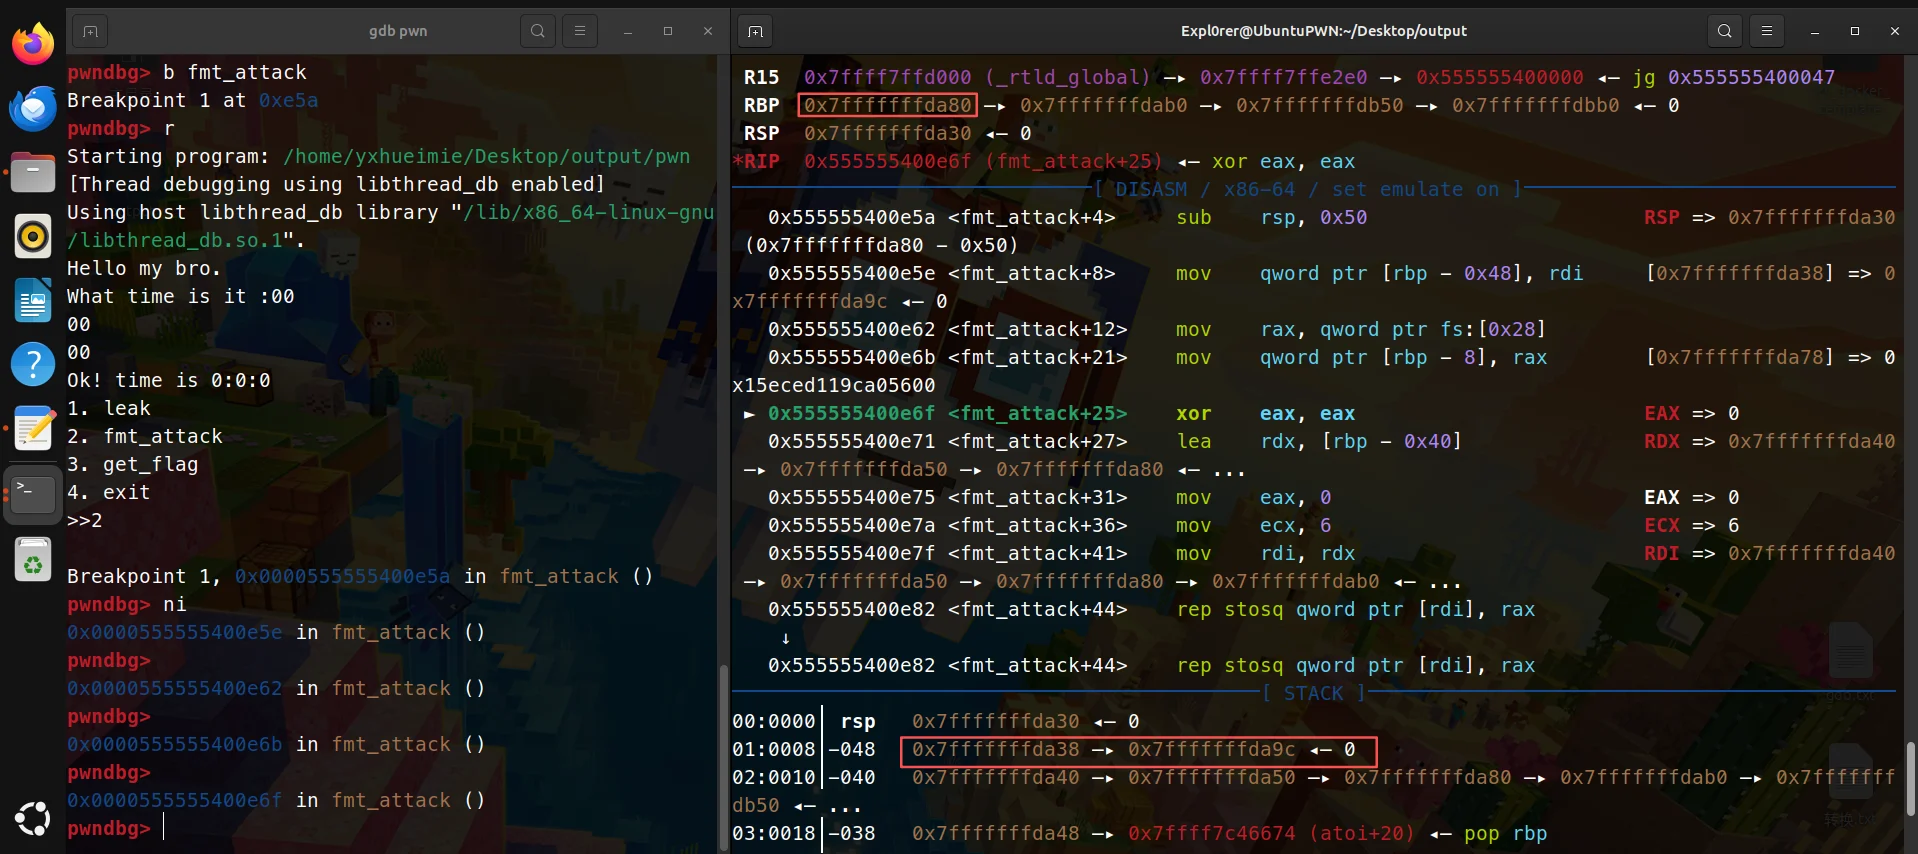This screenshot has height=854, width=1918.
Task: Add new tab in Expl0rer@UbuntuPWN terminal
Action: click(x=755, y=31)
